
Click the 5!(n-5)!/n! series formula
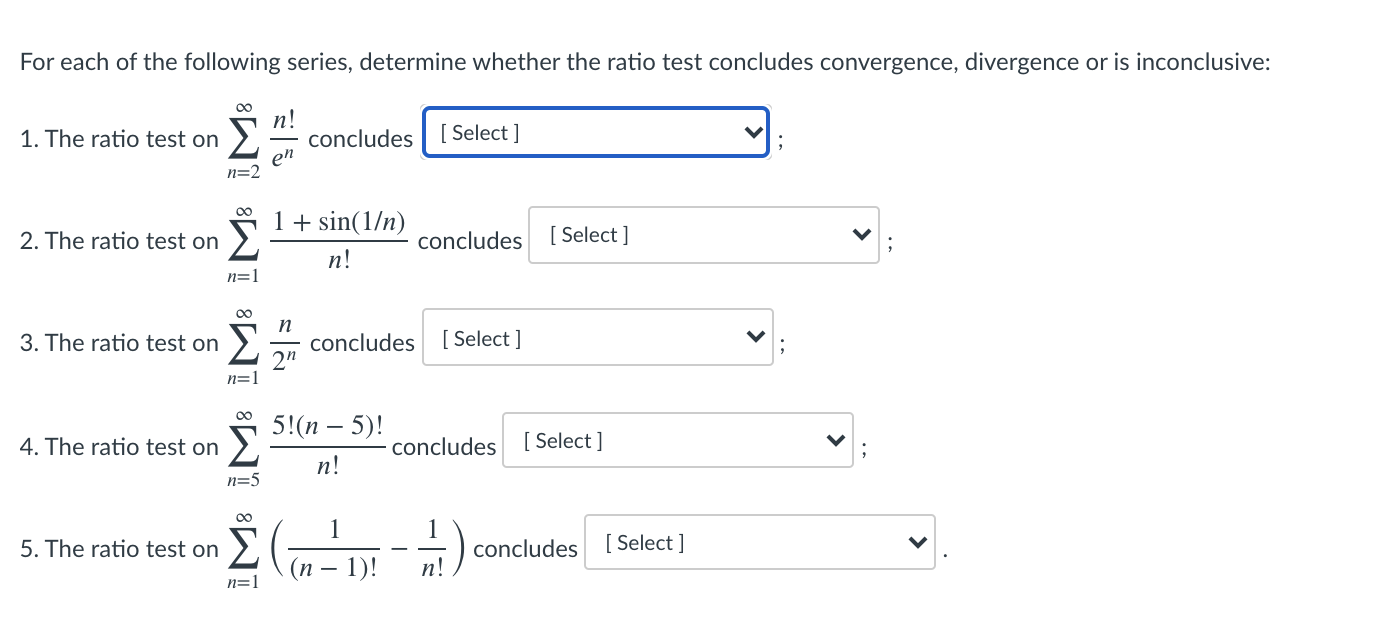click(x=307, y=447)
